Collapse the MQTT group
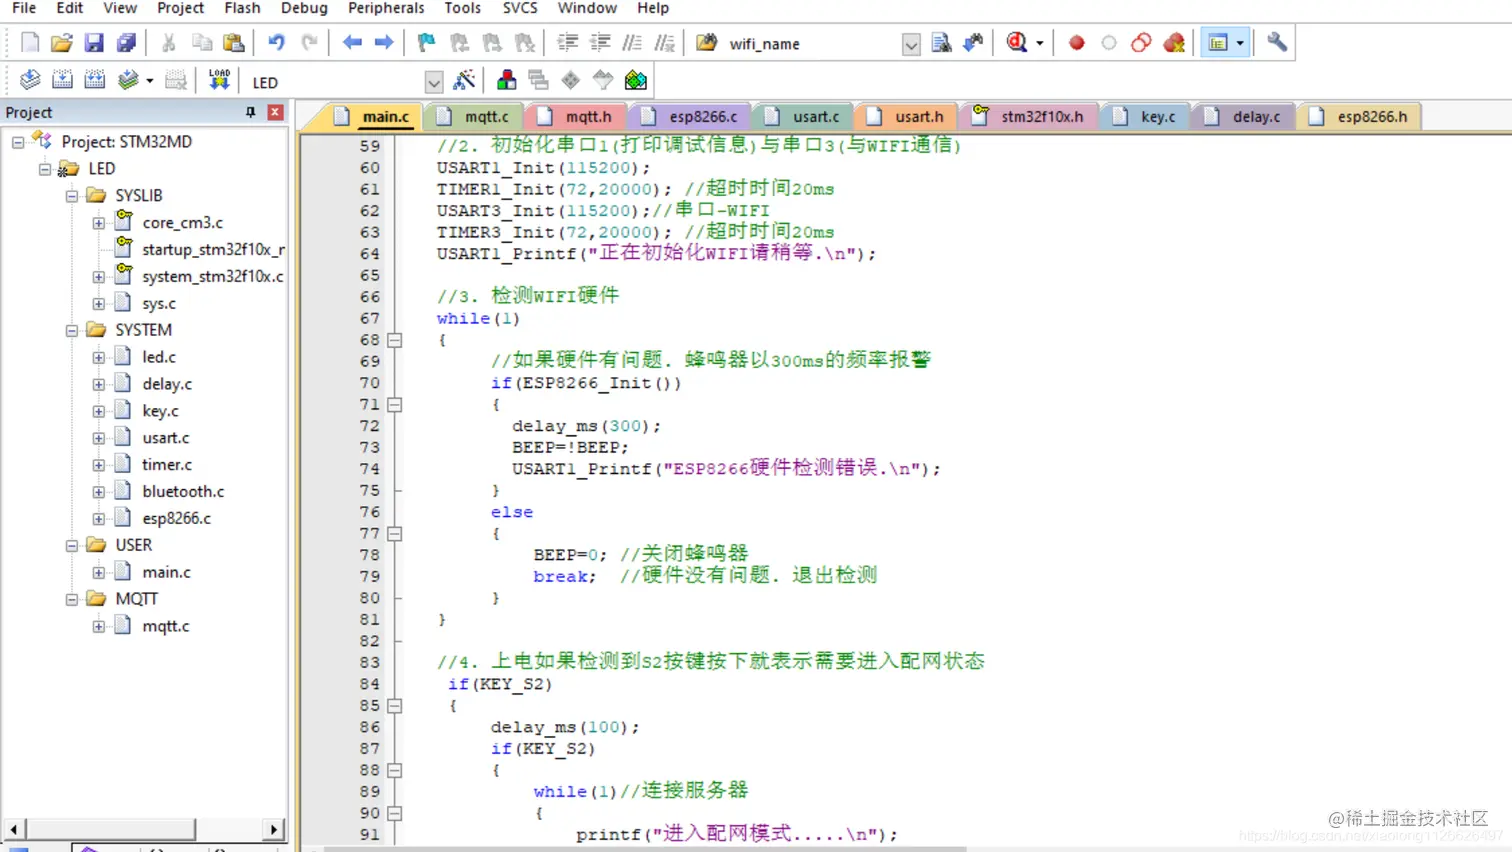Viewport: 1512px width, 852px height. point(72,599)
